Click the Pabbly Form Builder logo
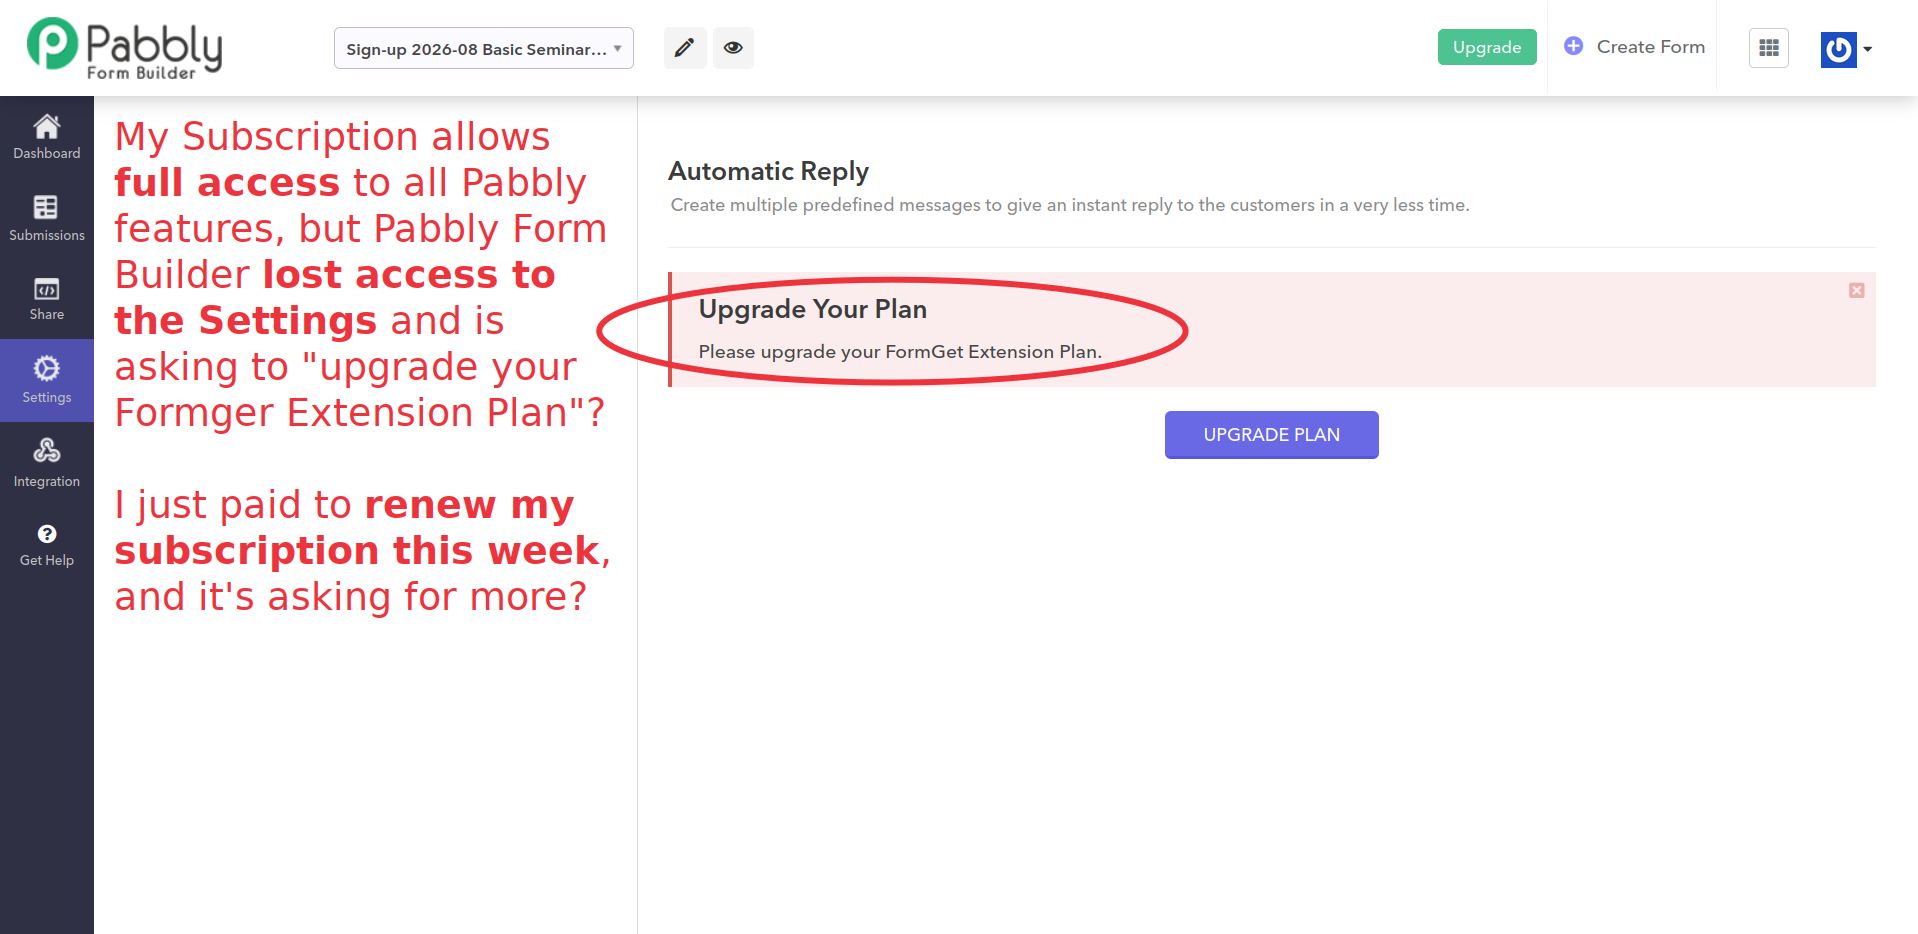 pyautogui.click(x=124, y=48)
